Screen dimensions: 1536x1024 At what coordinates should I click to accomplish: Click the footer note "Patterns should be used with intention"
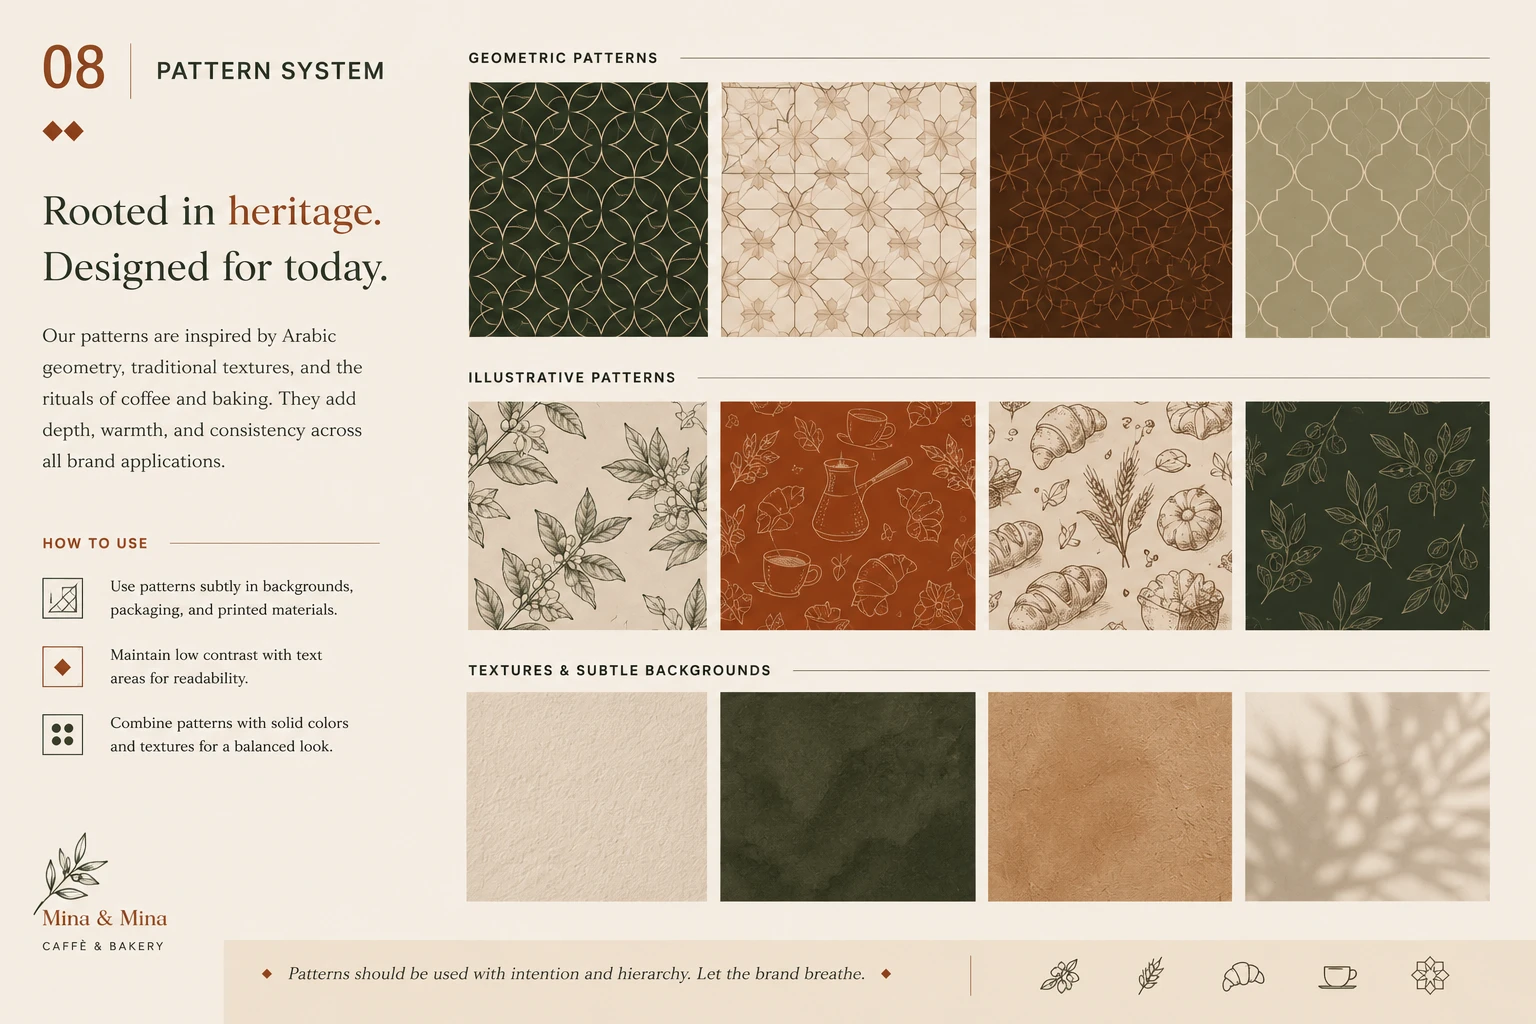[x=576, y=974]
